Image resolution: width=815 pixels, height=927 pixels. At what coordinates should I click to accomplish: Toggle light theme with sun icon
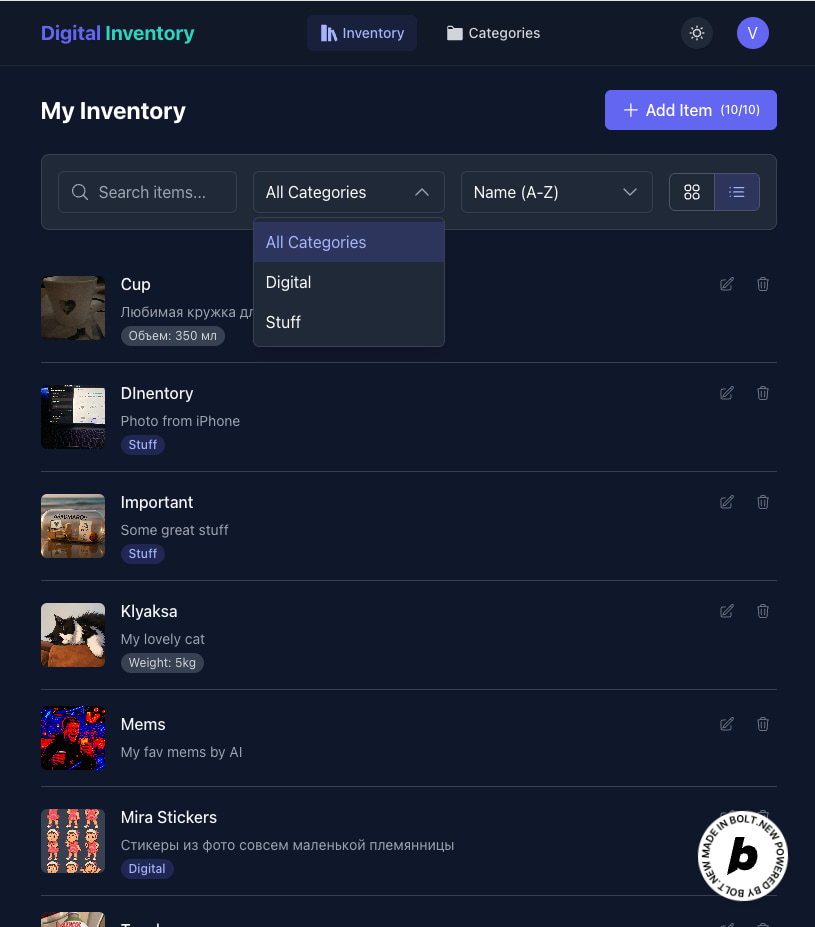[x=697, y=33]
